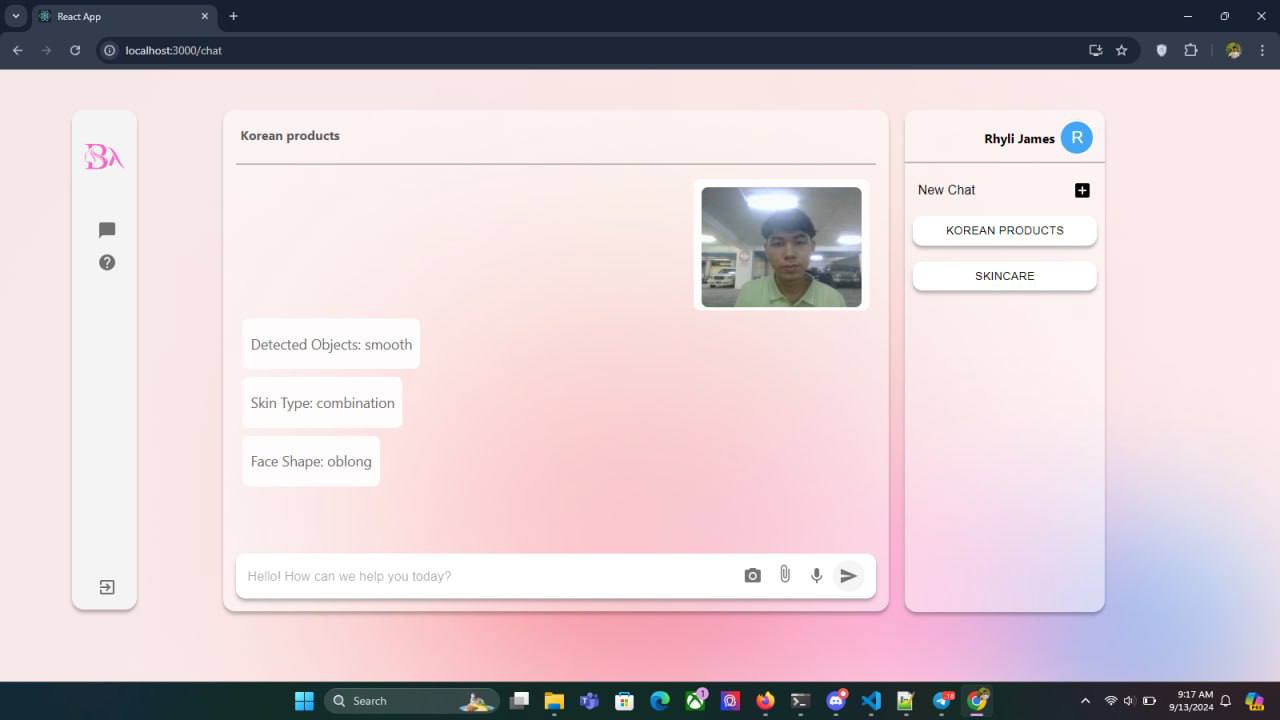
Task: Select the React App browser tab
Action: (120, 16)
